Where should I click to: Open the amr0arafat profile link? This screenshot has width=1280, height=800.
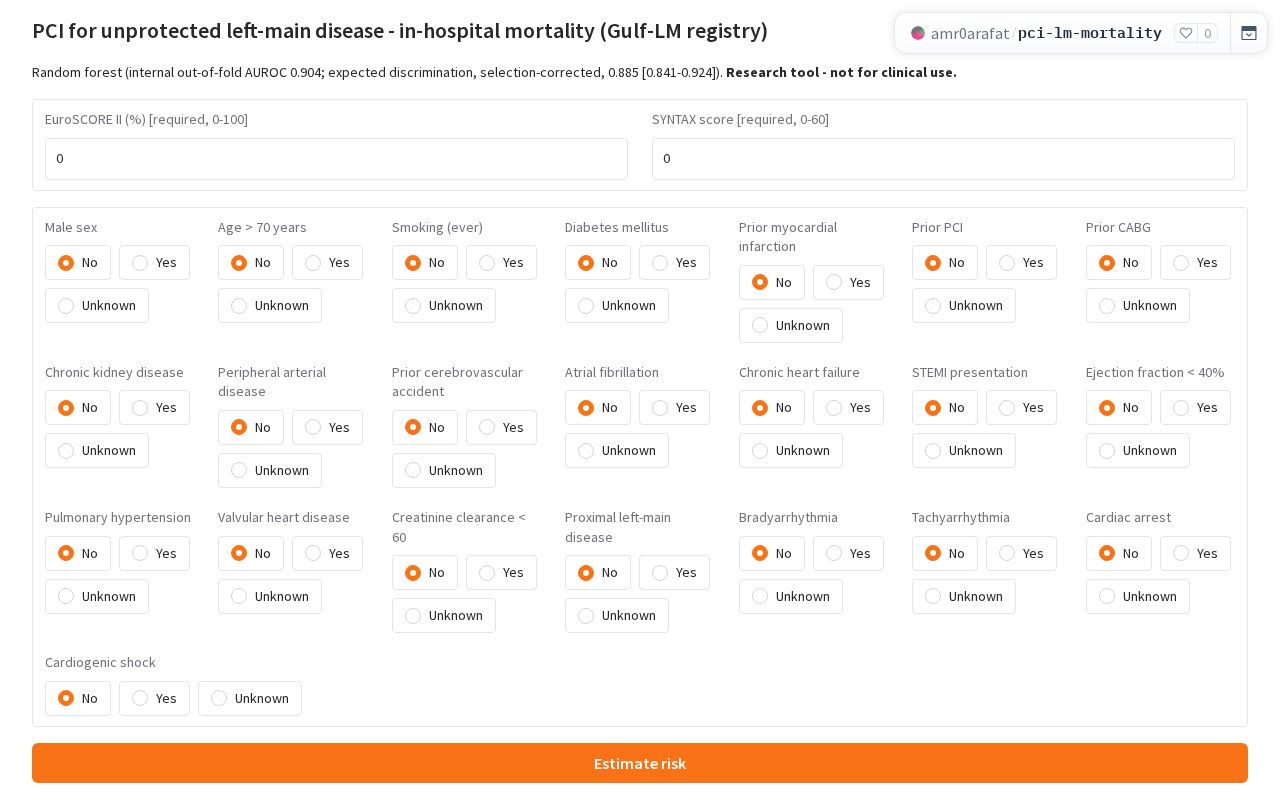click(x=970, y=33)
